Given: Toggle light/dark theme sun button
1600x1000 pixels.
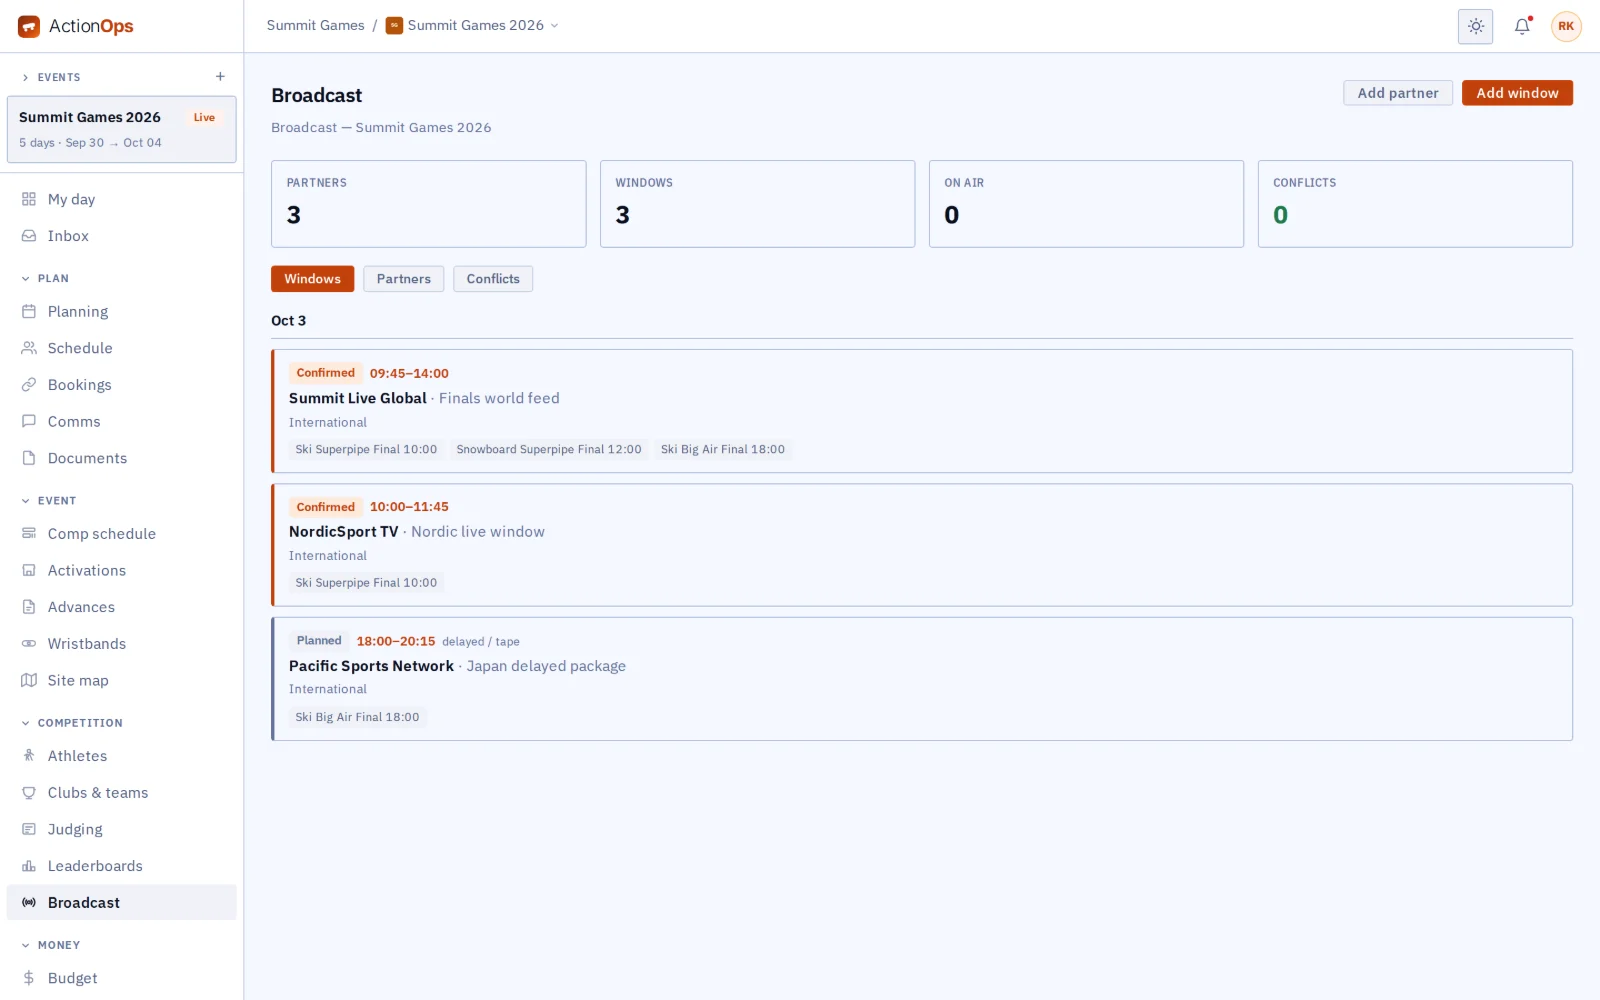Looking at the screenshot, I should (x=1475, y=26).
